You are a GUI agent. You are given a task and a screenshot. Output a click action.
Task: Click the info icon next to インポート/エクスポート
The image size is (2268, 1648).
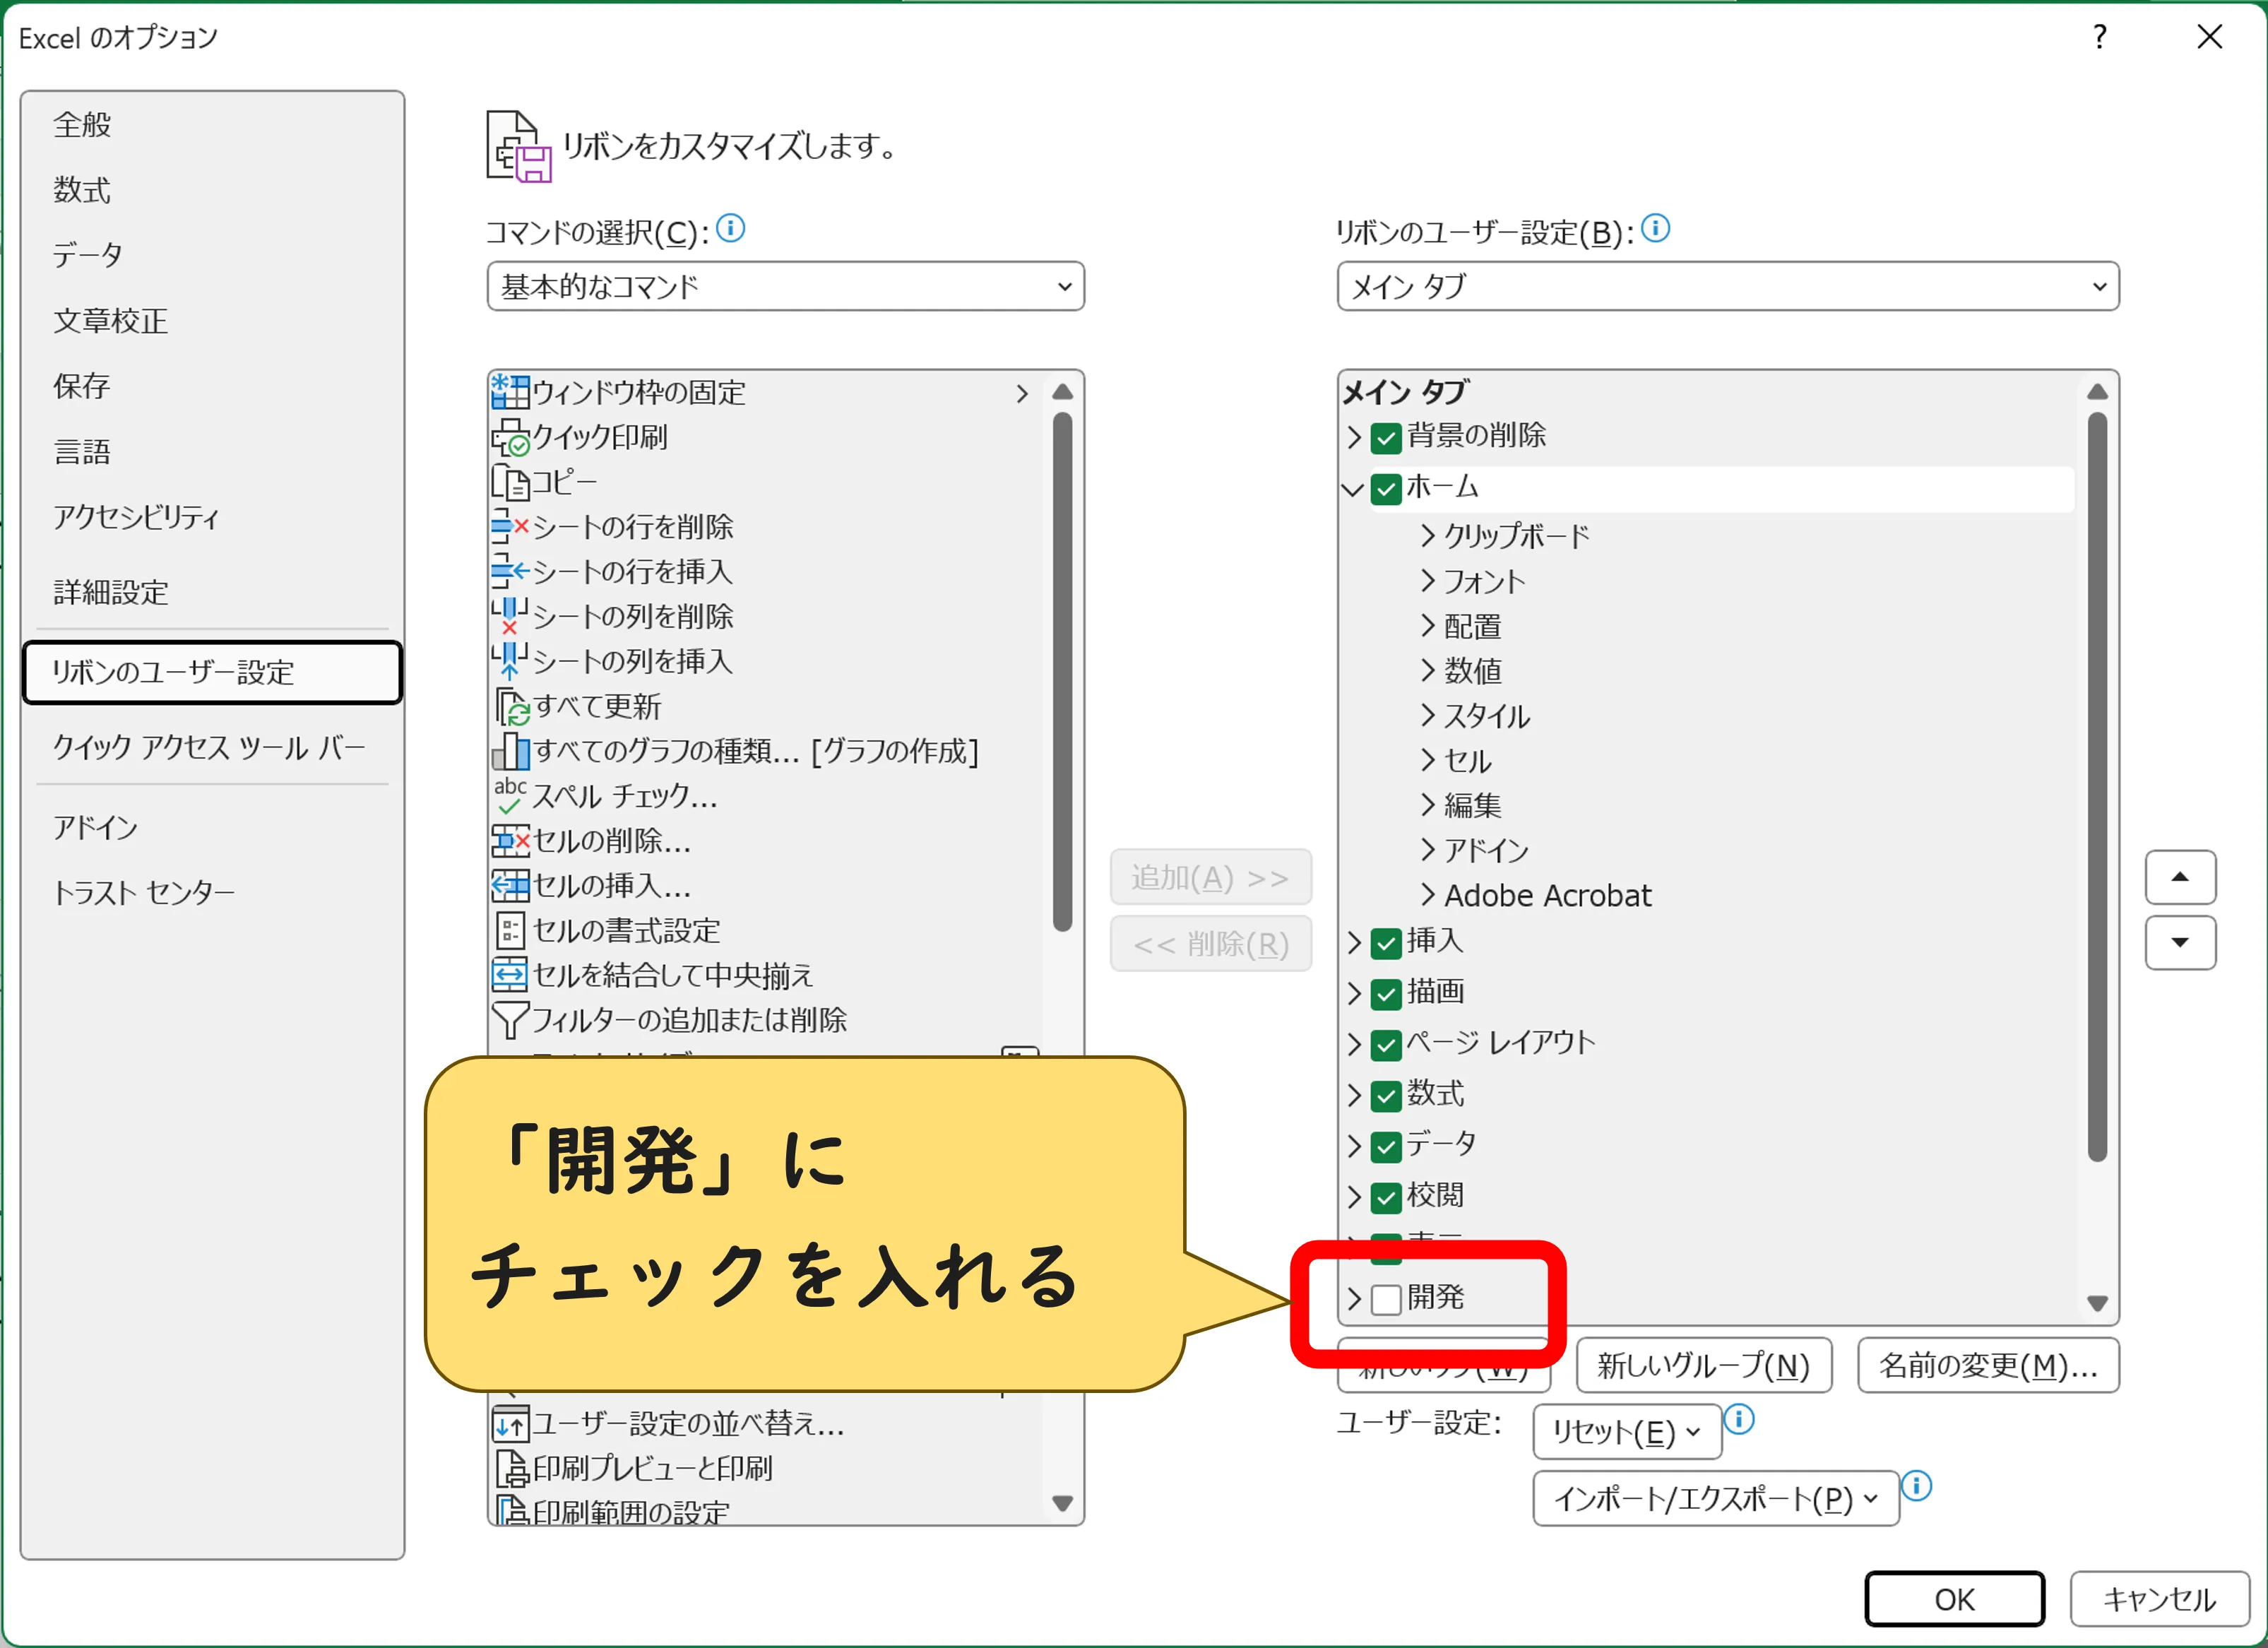point(1917,1486)
